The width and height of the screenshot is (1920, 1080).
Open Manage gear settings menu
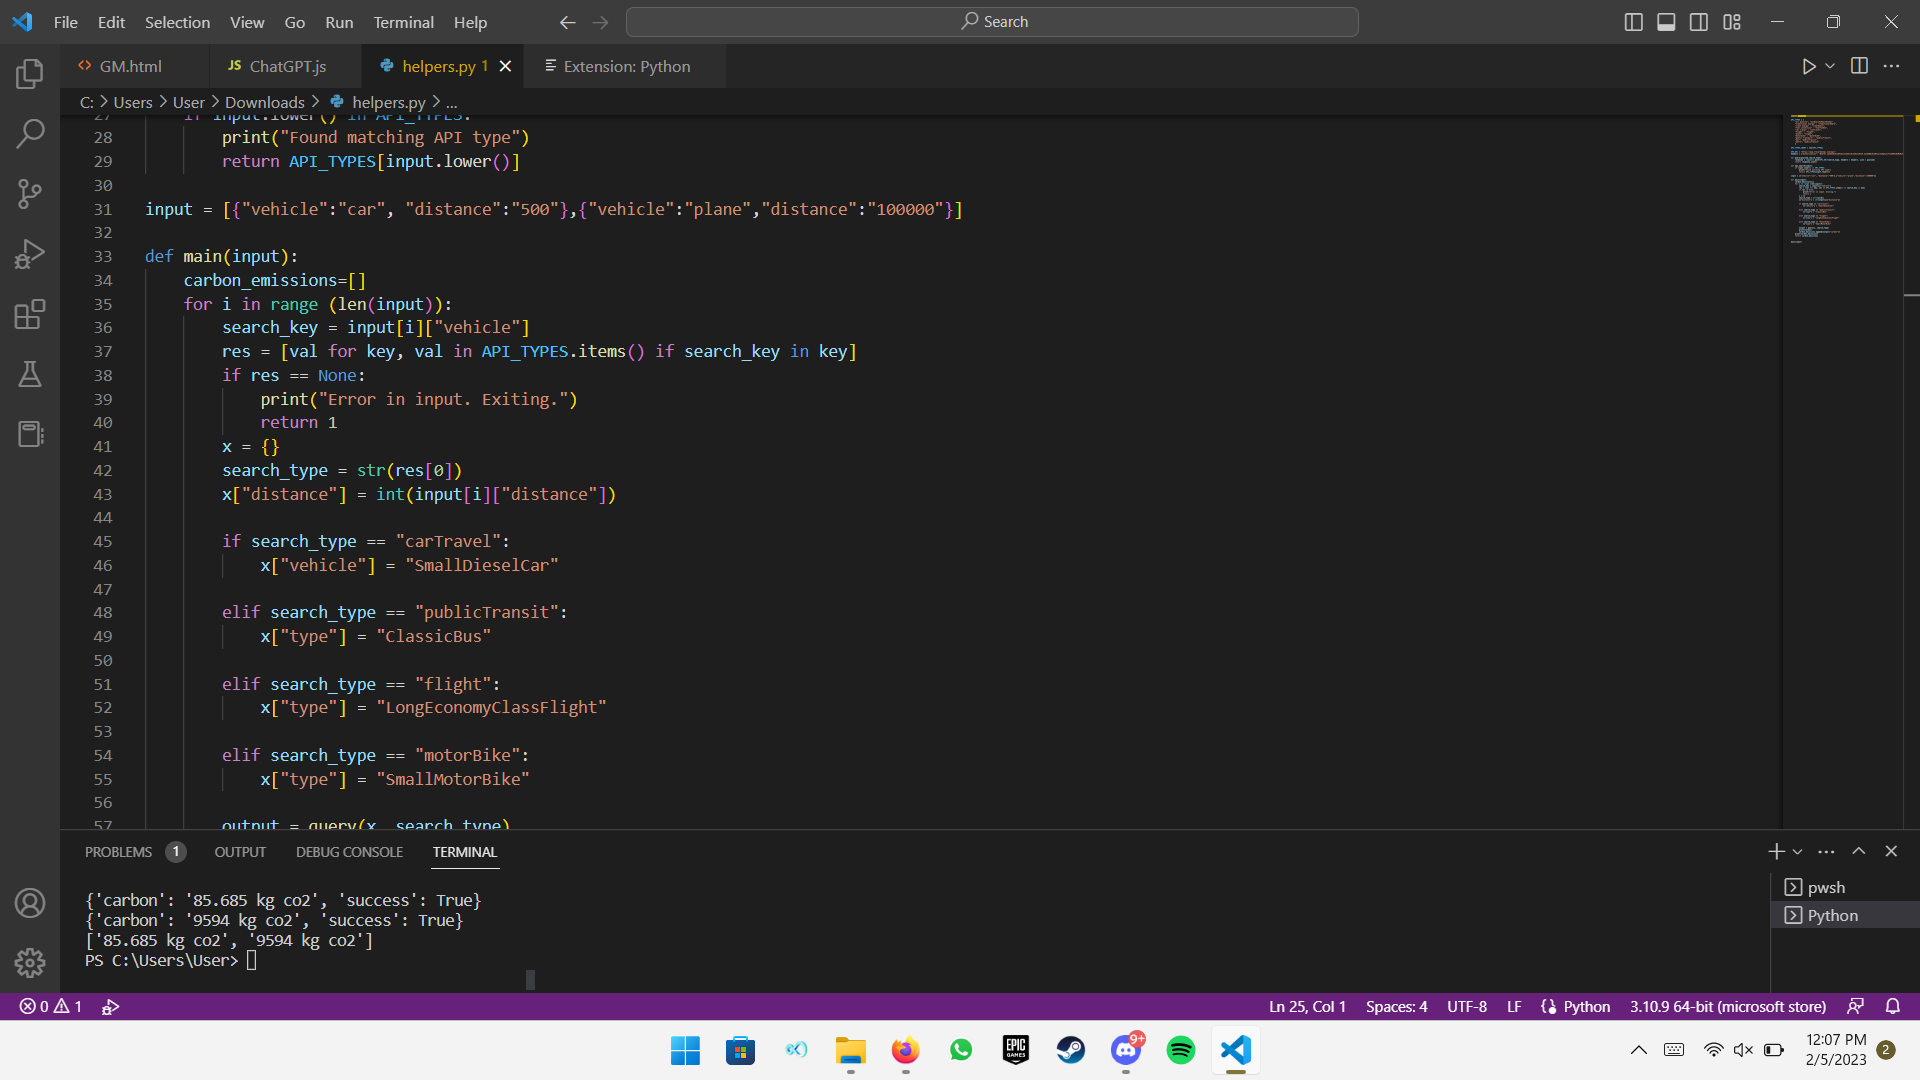tap(30, 962)
